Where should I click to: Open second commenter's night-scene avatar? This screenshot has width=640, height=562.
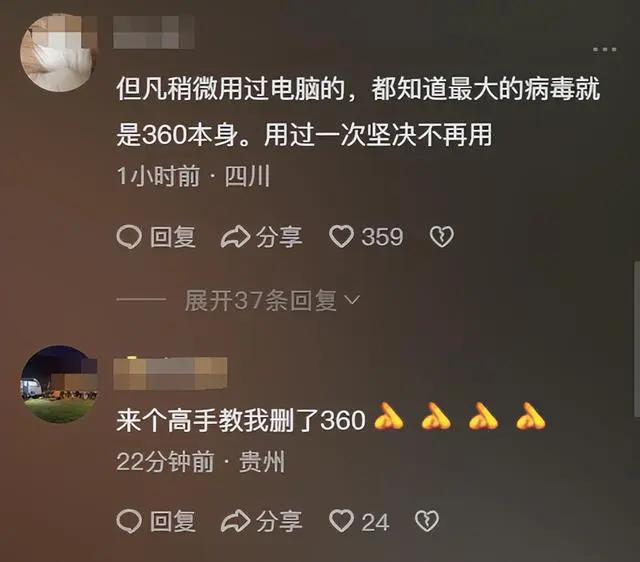(x=59, y=384)
